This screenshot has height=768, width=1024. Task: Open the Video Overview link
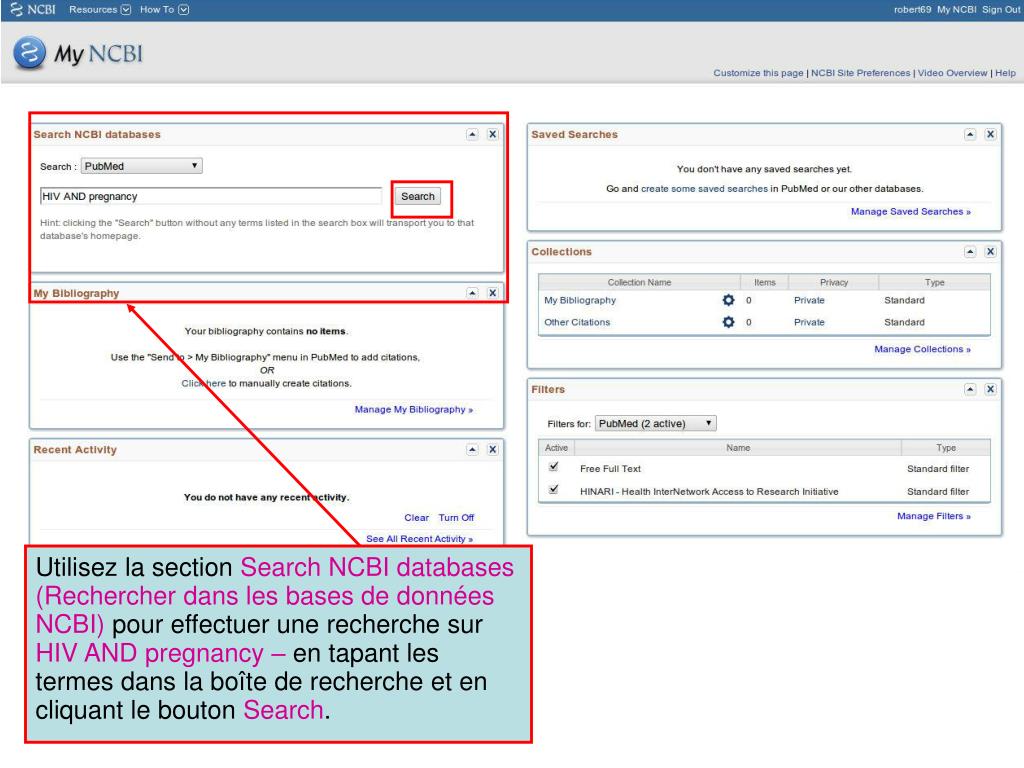(x=952, y=72)
